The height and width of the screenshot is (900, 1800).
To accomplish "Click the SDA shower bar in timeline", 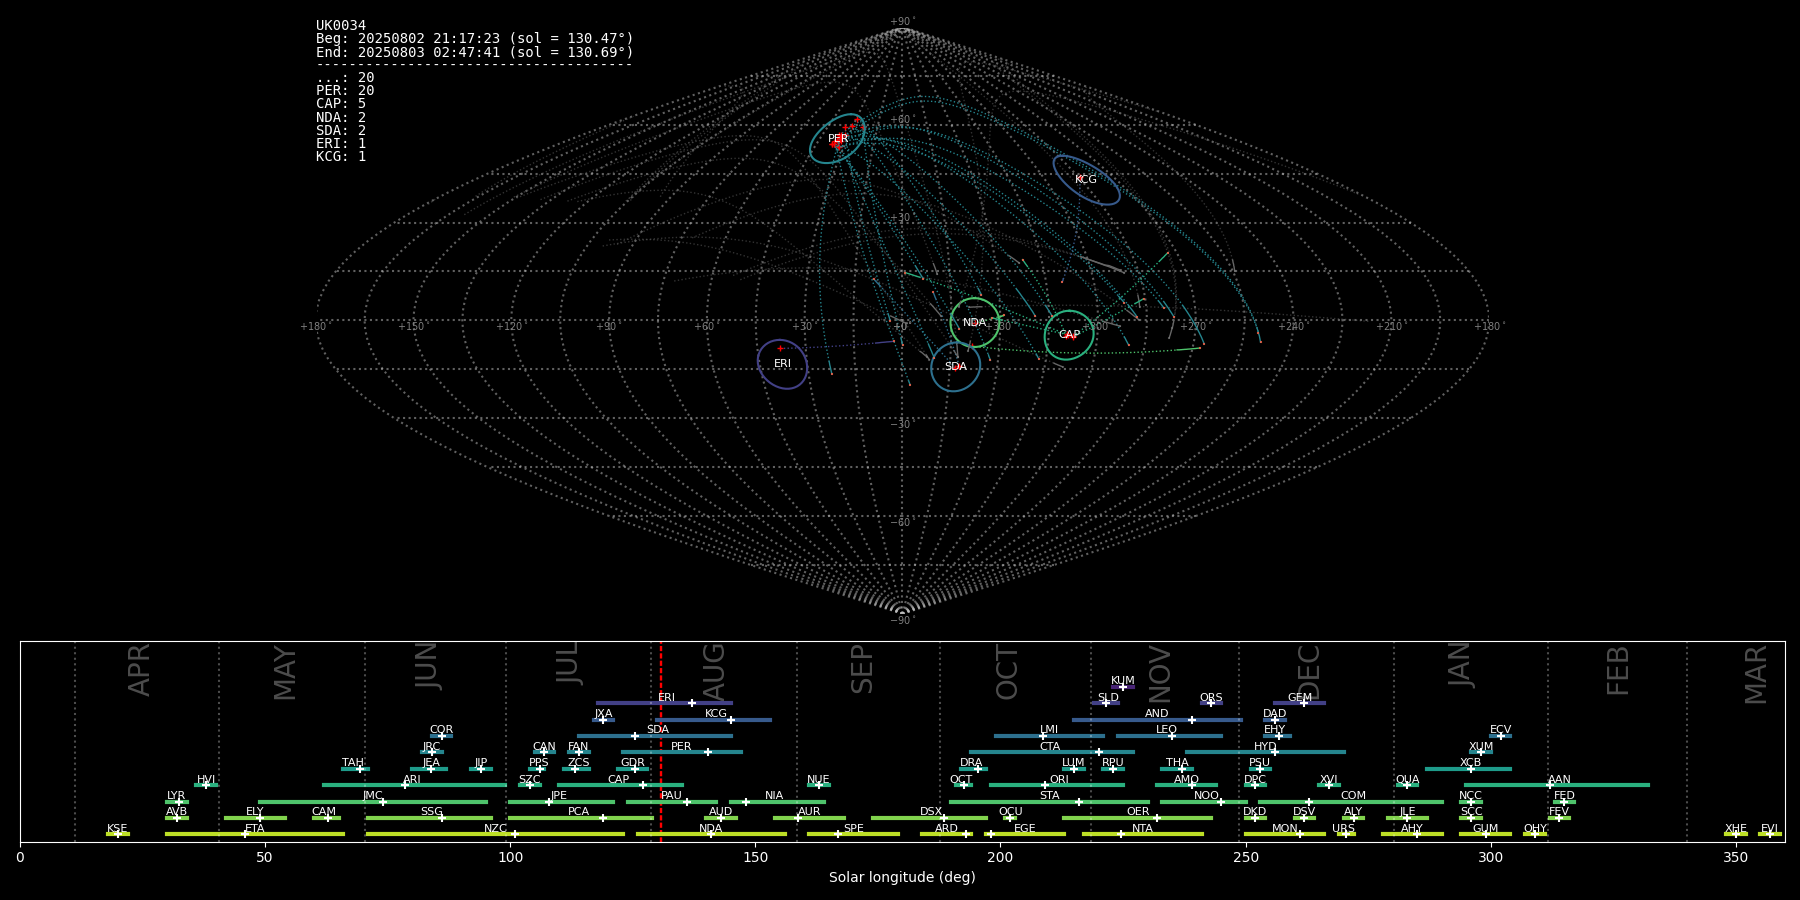I will pyautogui.click(x=654, y=736).
